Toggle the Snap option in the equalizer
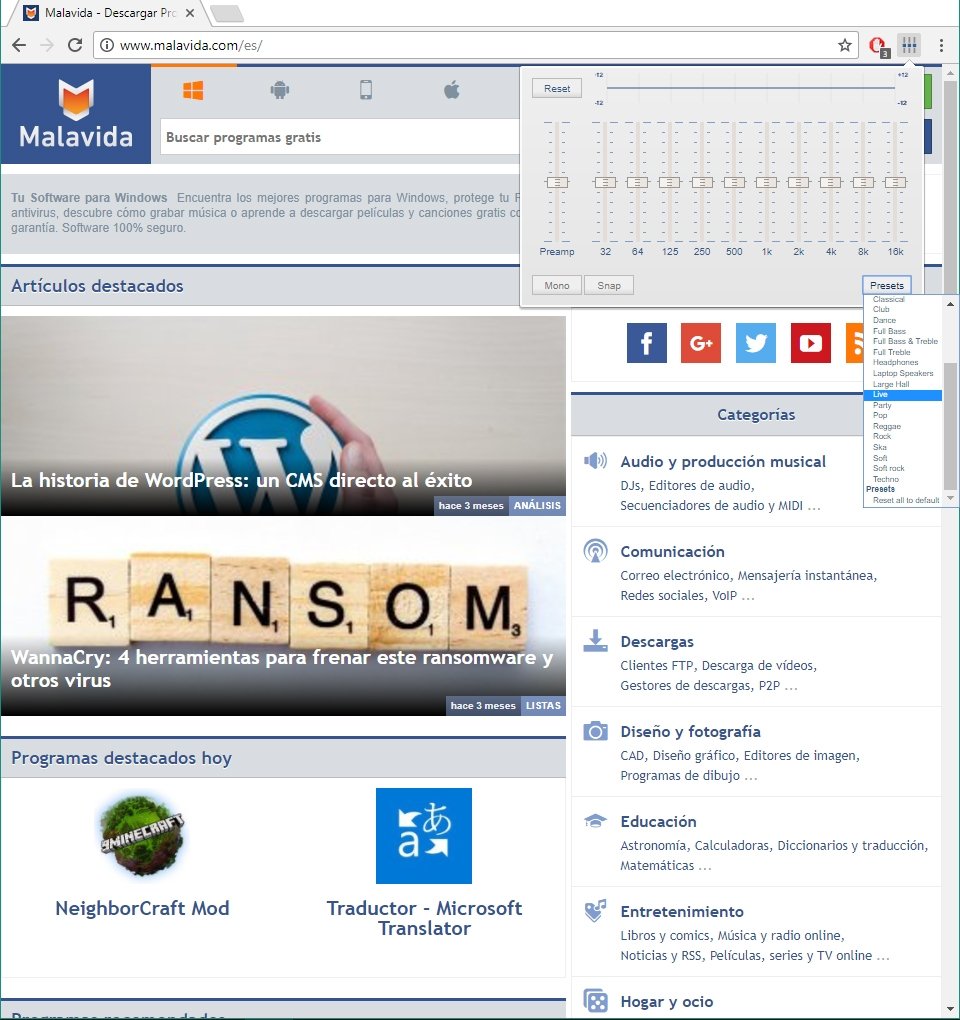 click(x=609, y=286)
